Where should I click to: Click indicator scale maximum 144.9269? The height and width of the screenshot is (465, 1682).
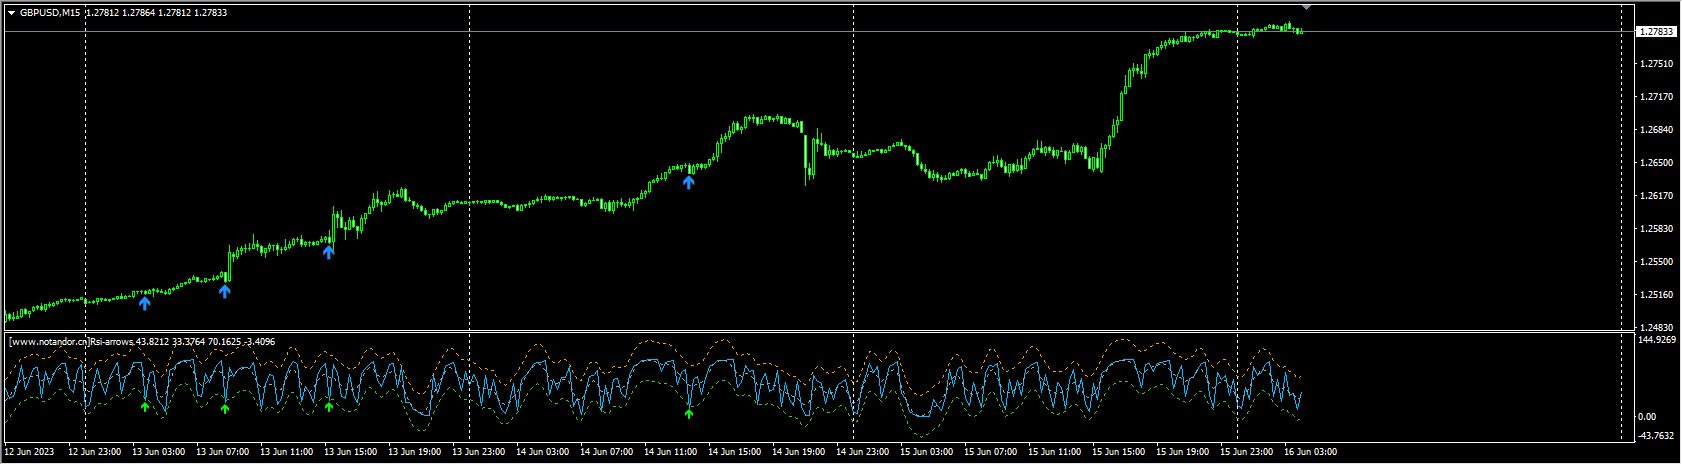(1658, 340)
